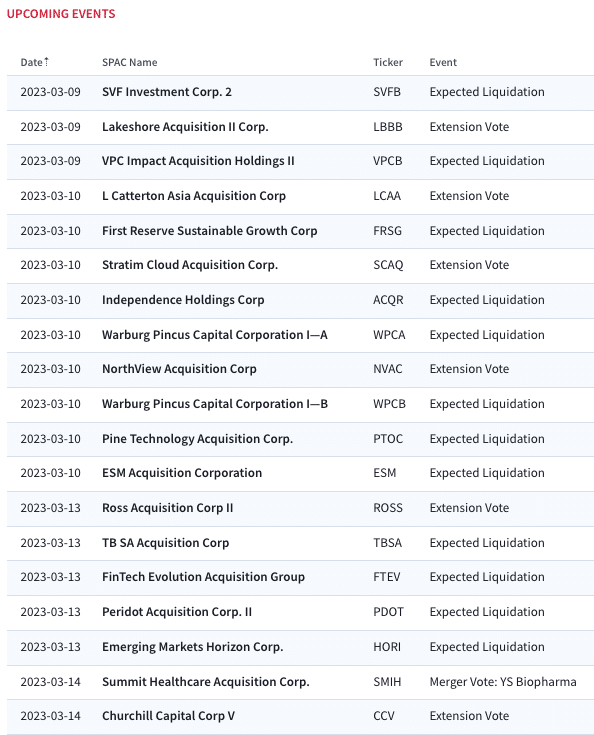
Task: Select ESM Acquisition Corporation entry
Action: click(182, 473)
